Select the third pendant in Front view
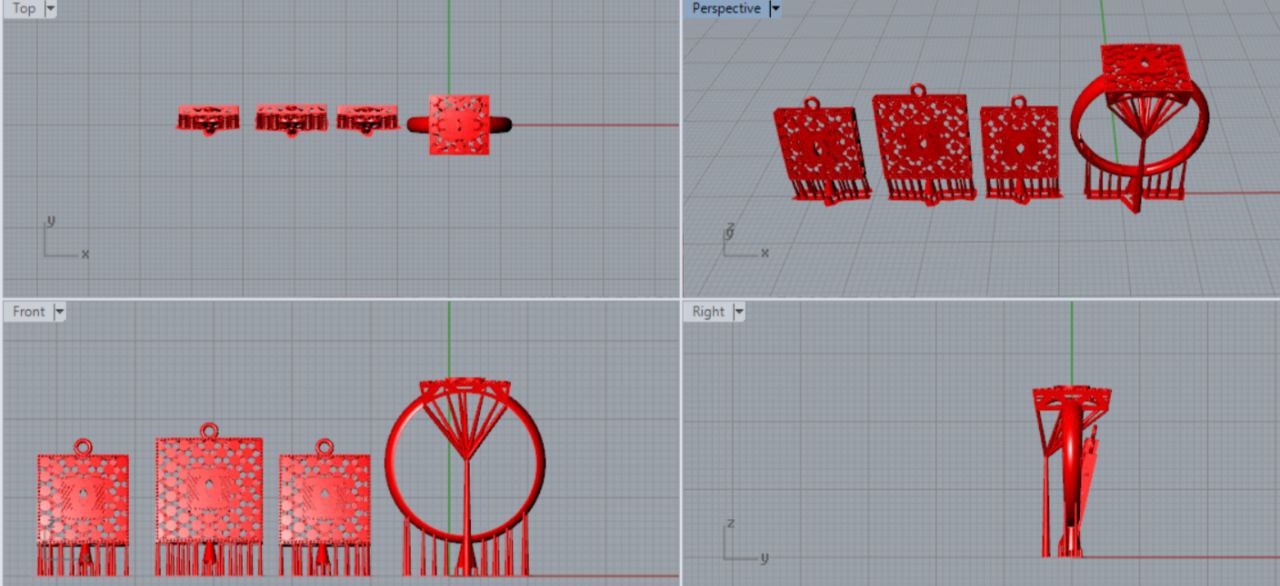 click(324, 506)
